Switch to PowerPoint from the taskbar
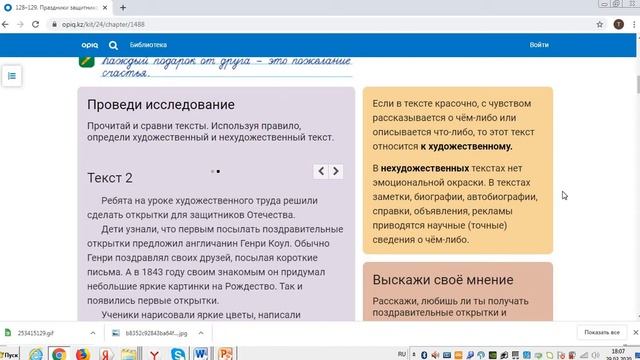640x360 pixels. click(225, 353)
